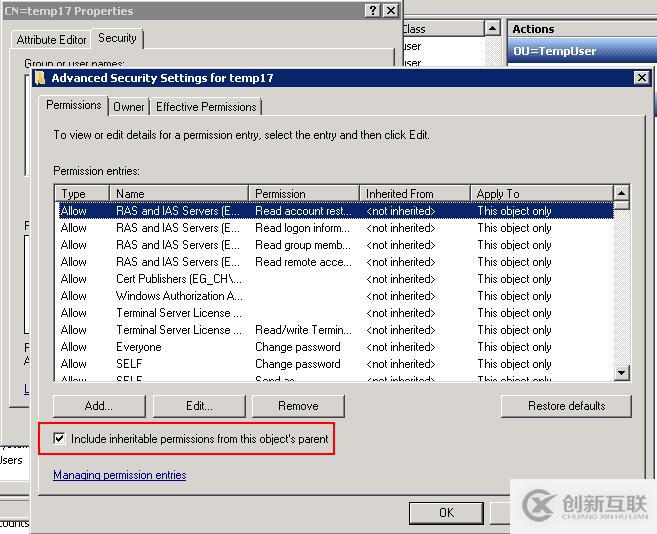Click the Add... button
The height and width of the screenshot is (534, 657).
coord(99,406)
